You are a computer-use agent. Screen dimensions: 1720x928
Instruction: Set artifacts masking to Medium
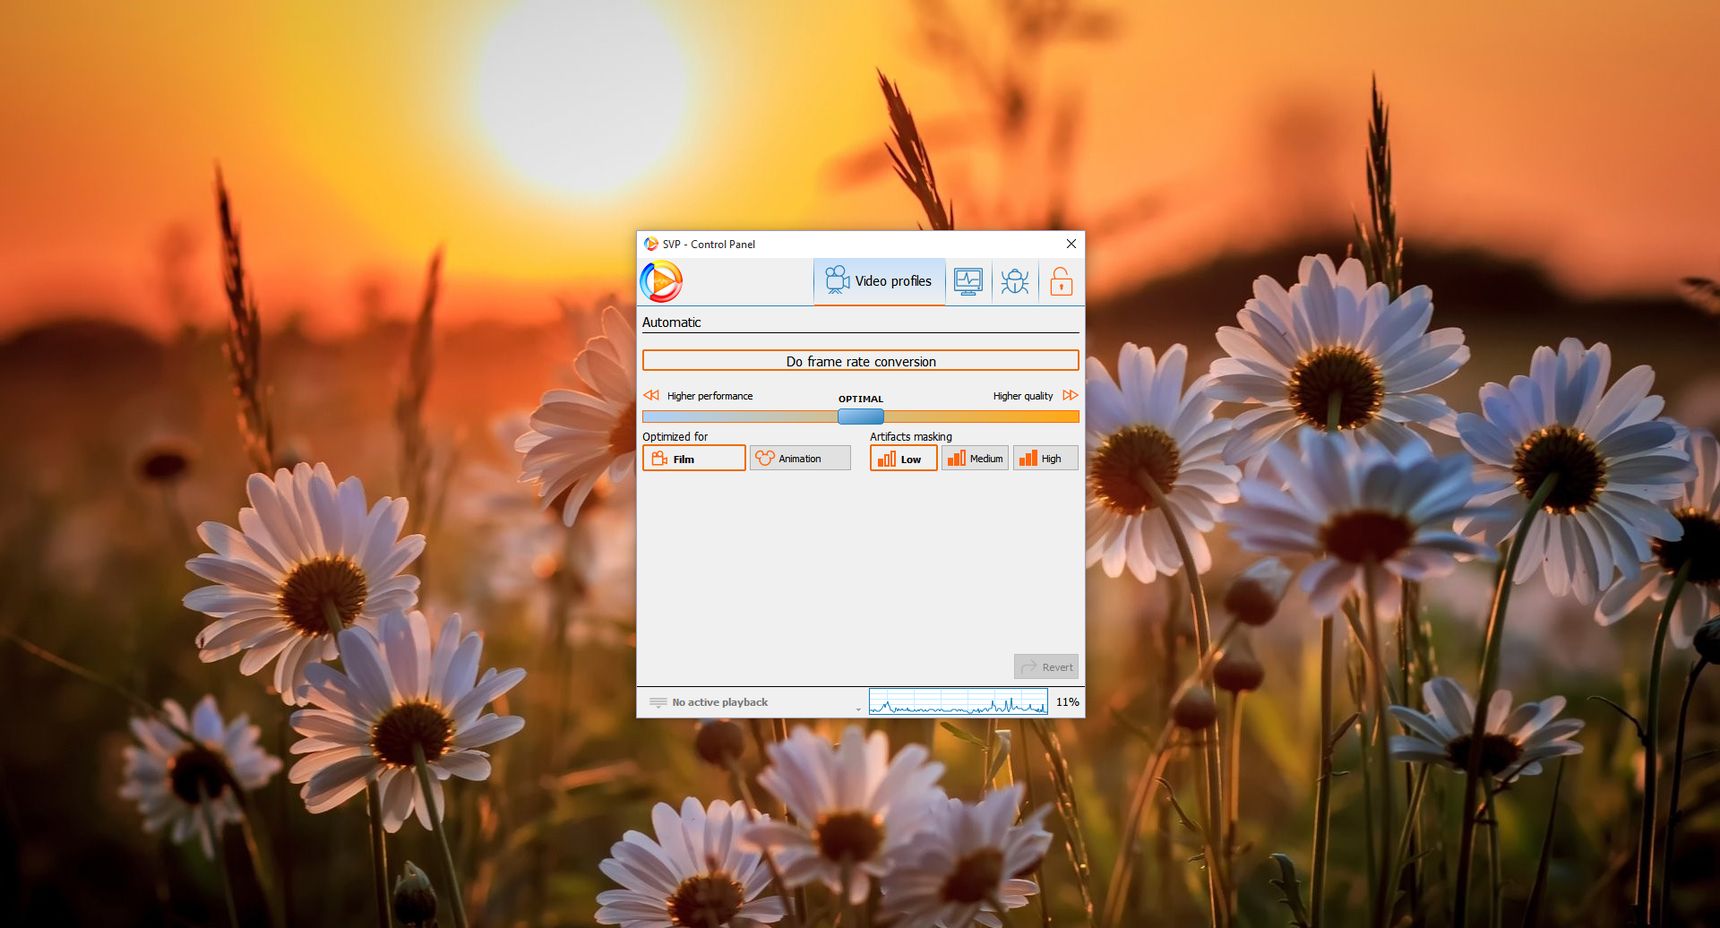975,458
